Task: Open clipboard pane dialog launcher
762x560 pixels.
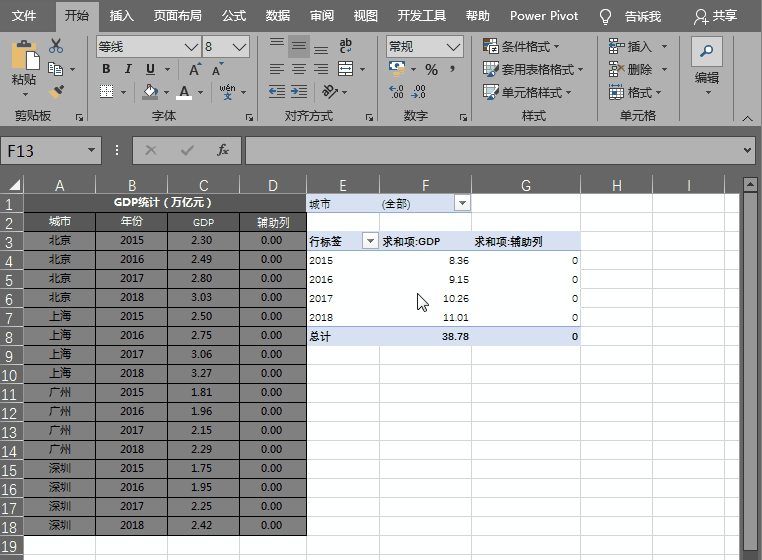Action: (x=79, y=117)
